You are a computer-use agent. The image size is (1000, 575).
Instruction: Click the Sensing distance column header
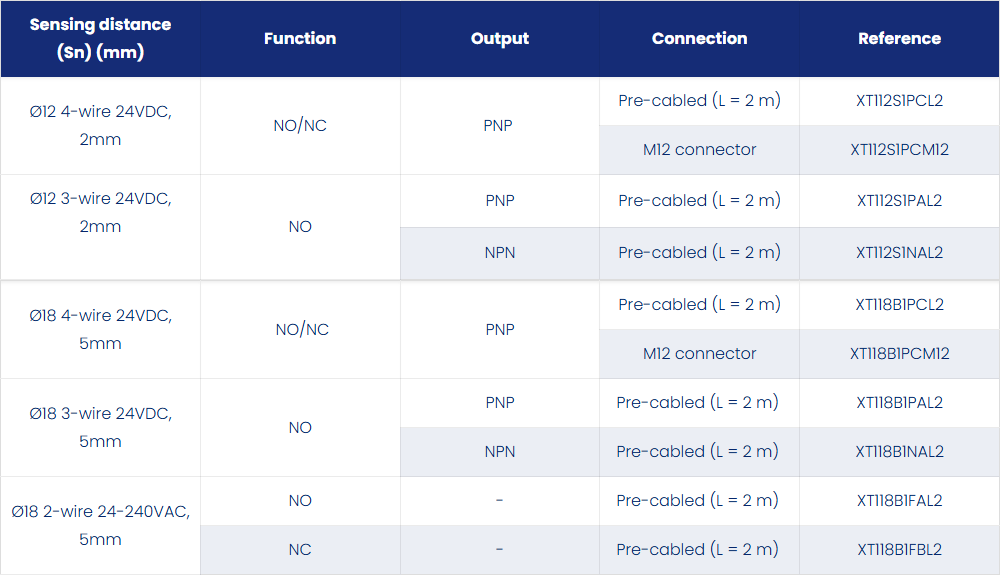tap(100, 38)
